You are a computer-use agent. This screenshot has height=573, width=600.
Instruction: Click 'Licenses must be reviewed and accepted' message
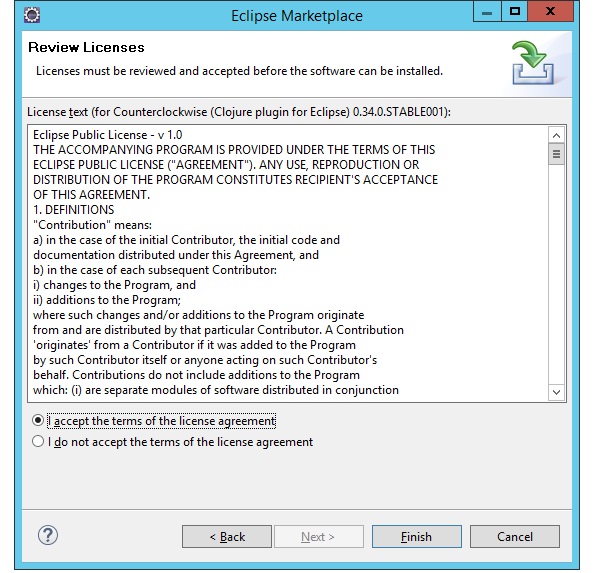point(239,71)
